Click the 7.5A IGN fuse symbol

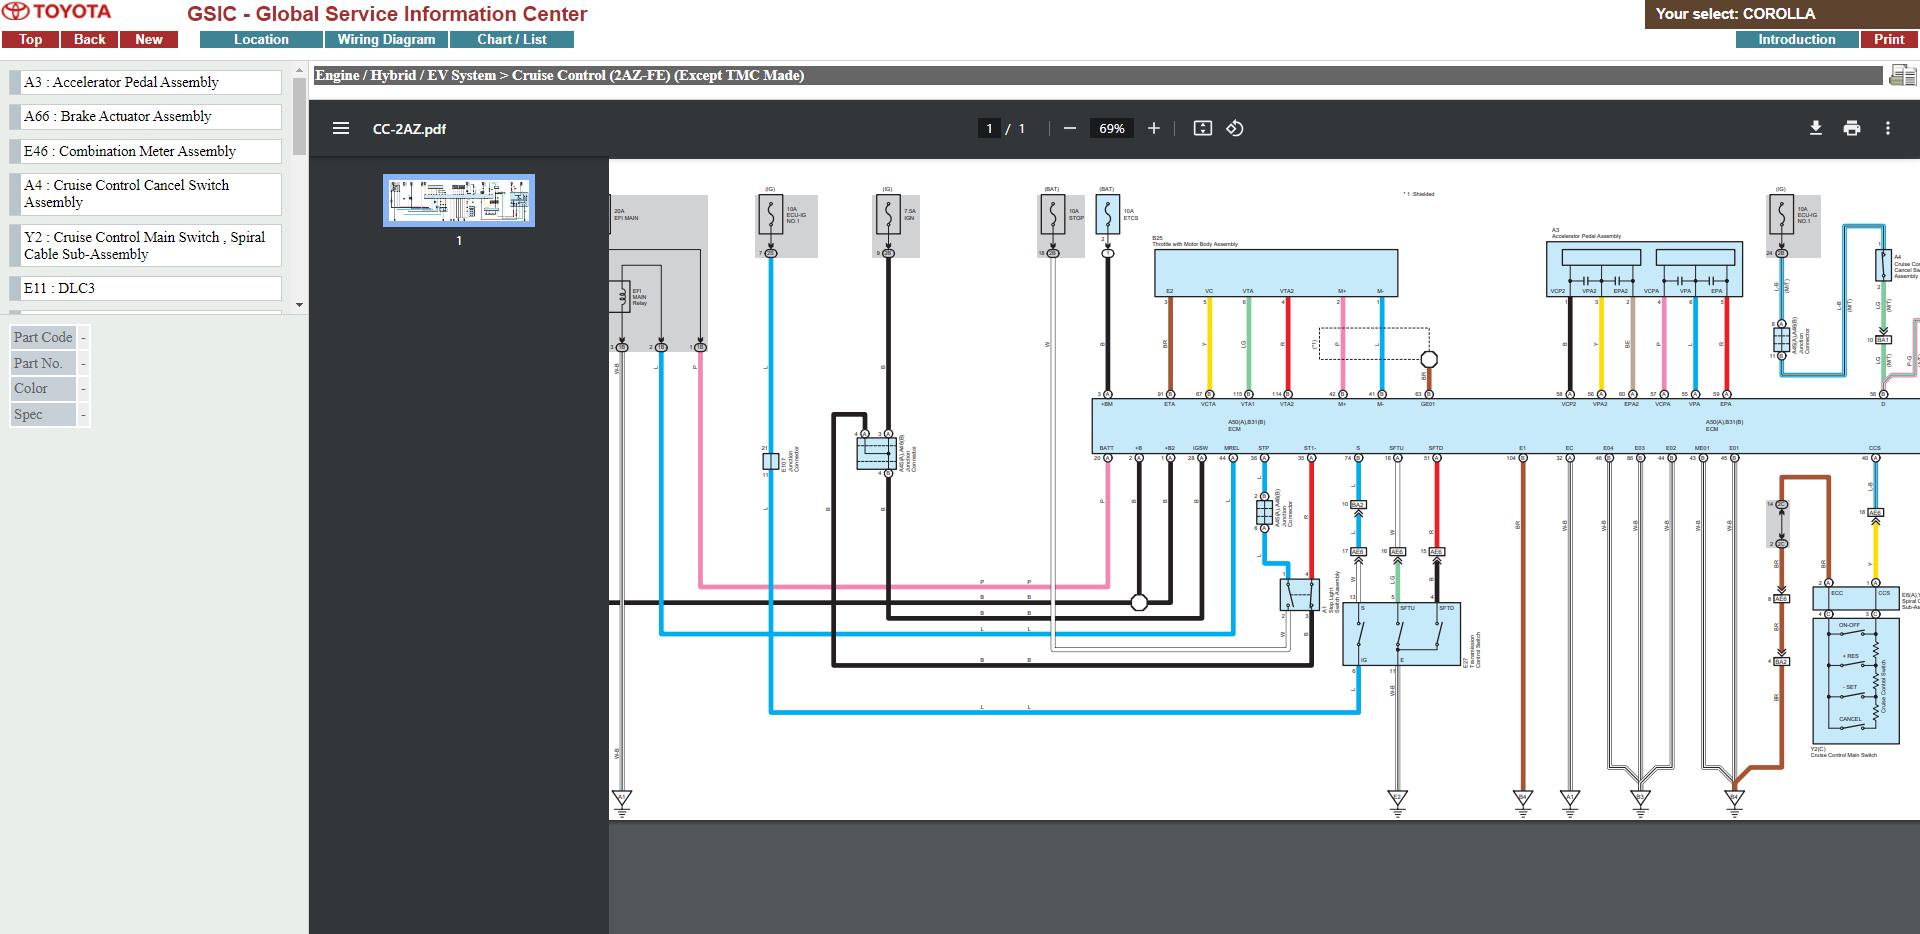tap(888, 215)
